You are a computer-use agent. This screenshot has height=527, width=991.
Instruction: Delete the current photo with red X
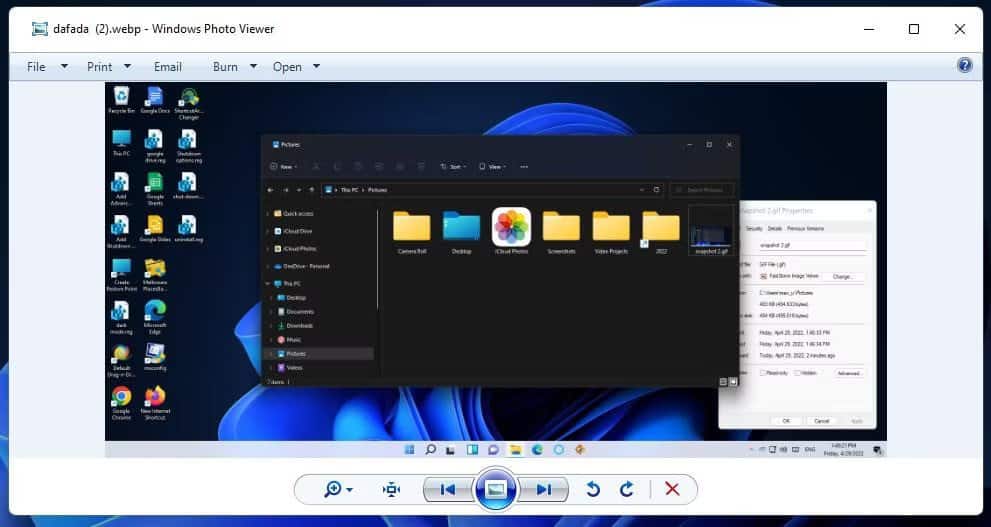(672, 489)
